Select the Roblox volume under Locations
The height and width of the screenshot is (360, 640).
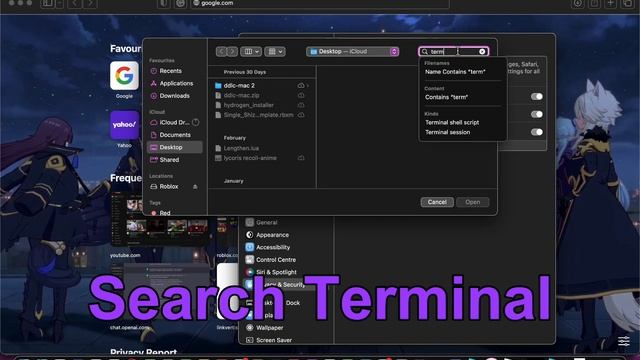(x=168, y=187)
